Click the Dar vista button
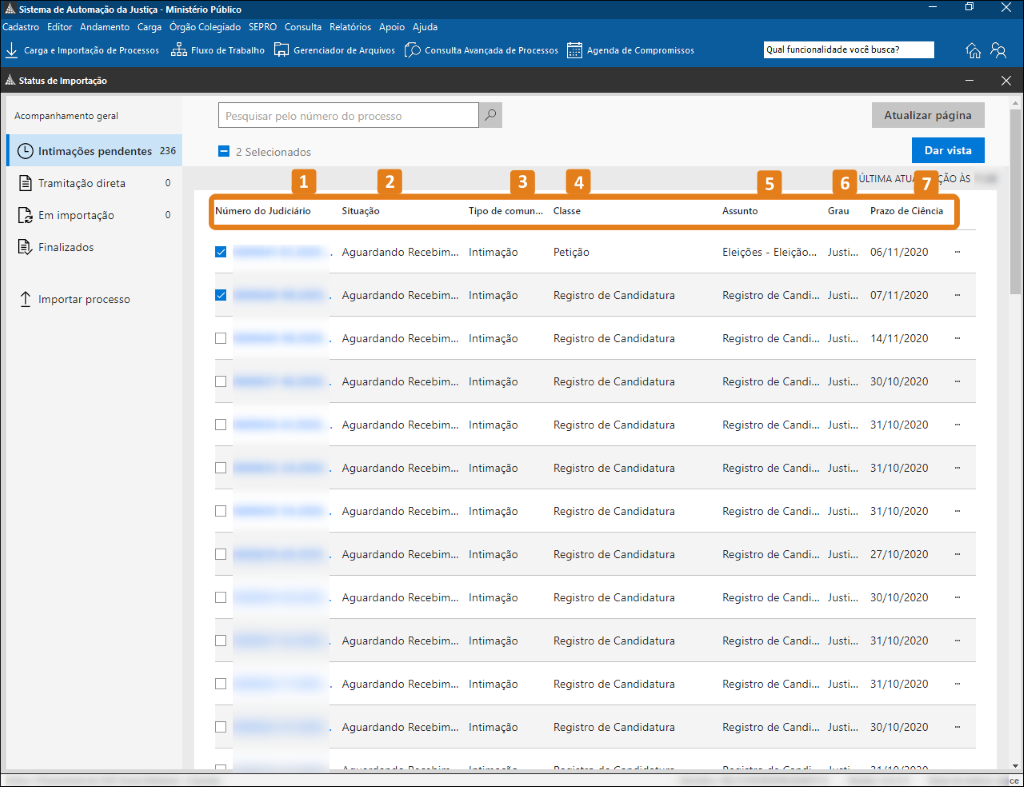 click(x=947, y=150)
